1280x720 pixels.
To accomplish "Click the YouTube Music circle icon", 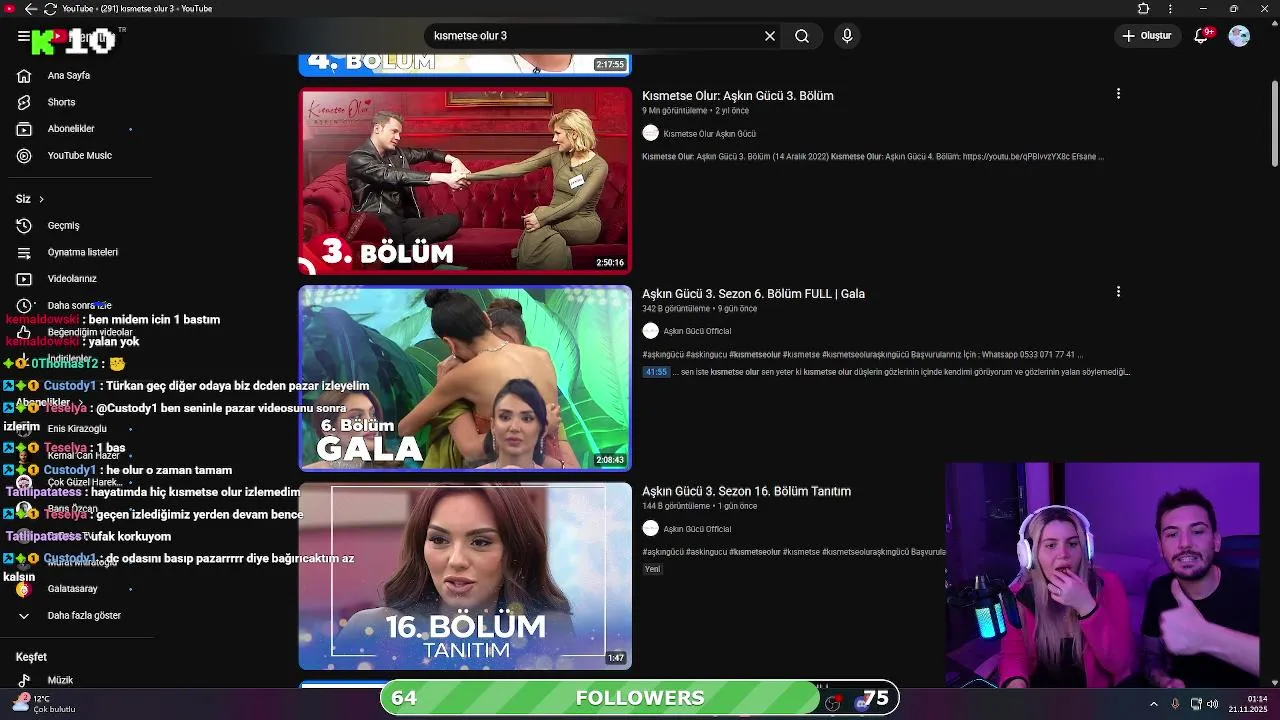I will pos(24,155).
